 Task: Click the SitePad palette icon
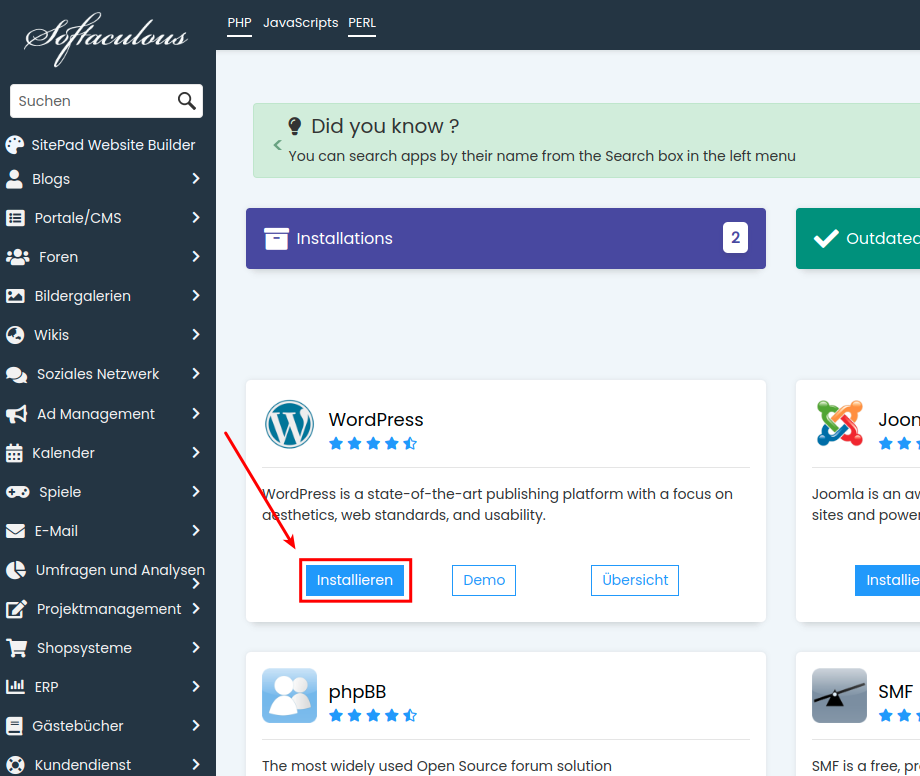pos(15,145)
